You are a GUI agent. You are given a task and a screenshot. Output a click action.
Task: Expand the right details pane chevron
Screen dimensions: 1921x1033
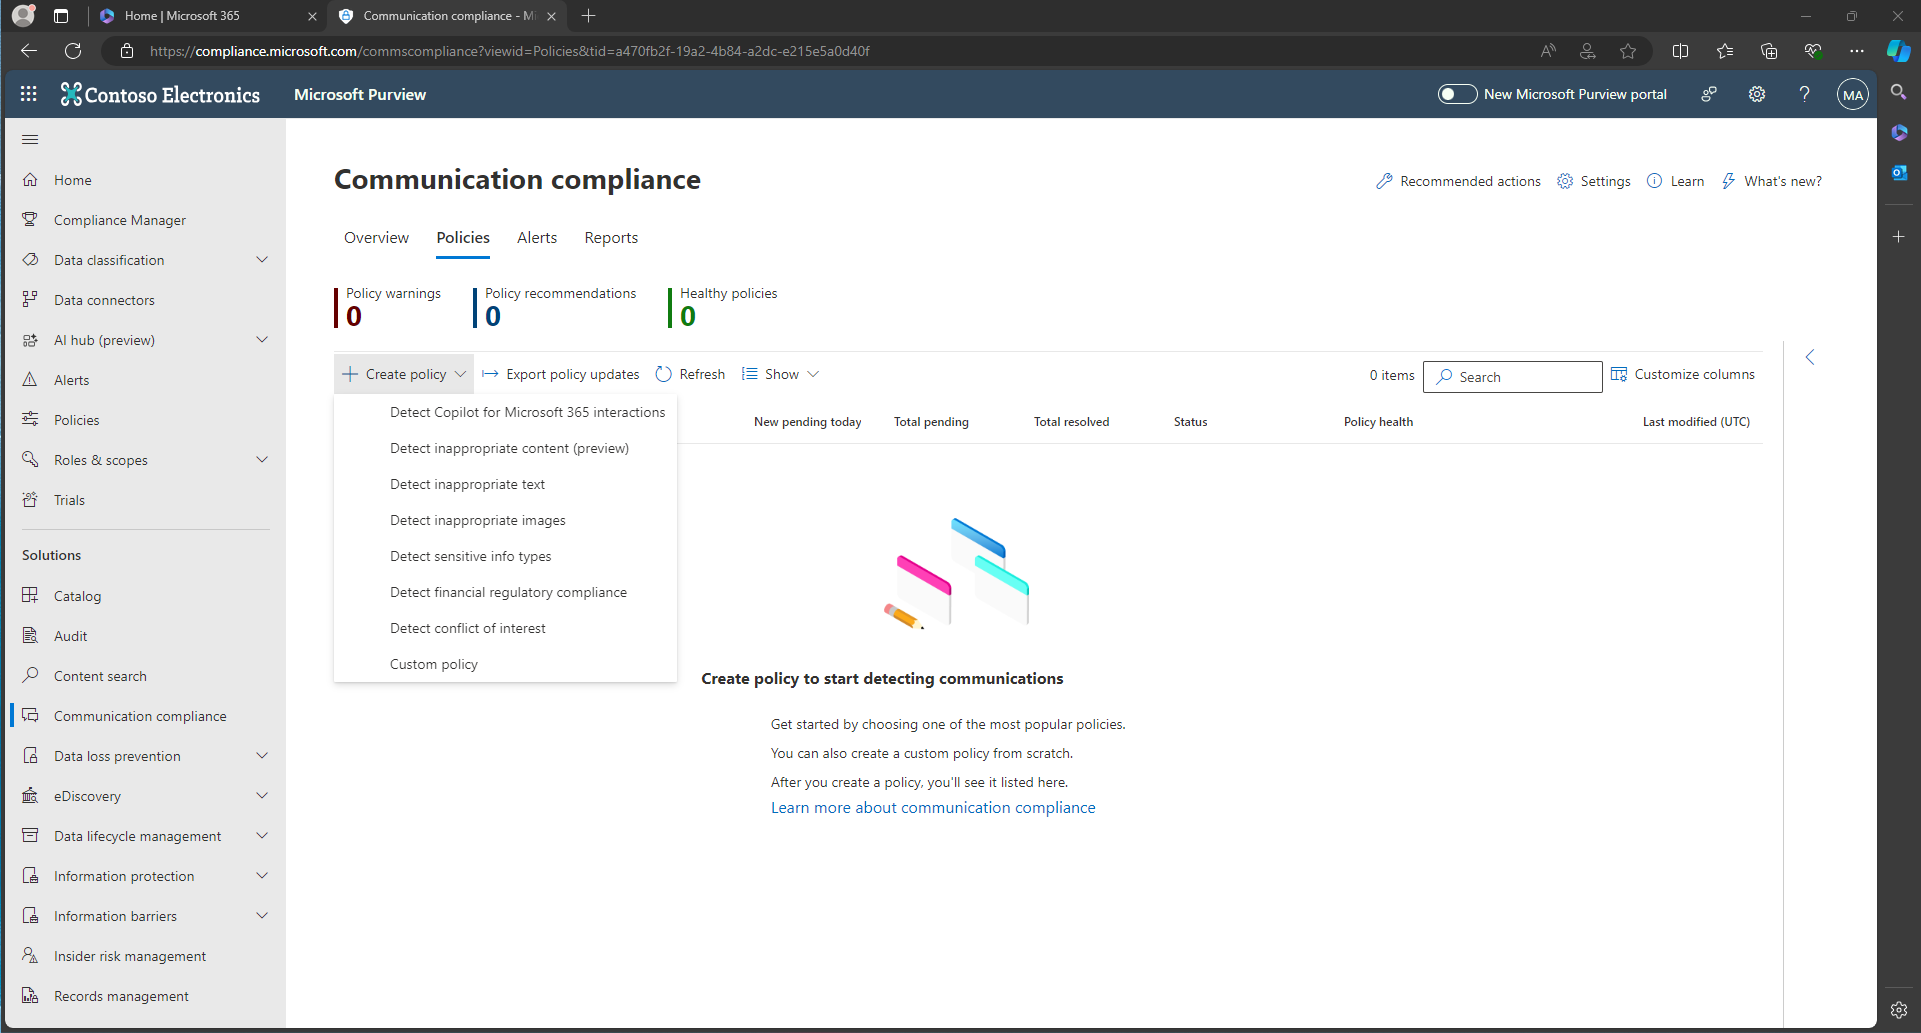click(x=1810, y=357)
